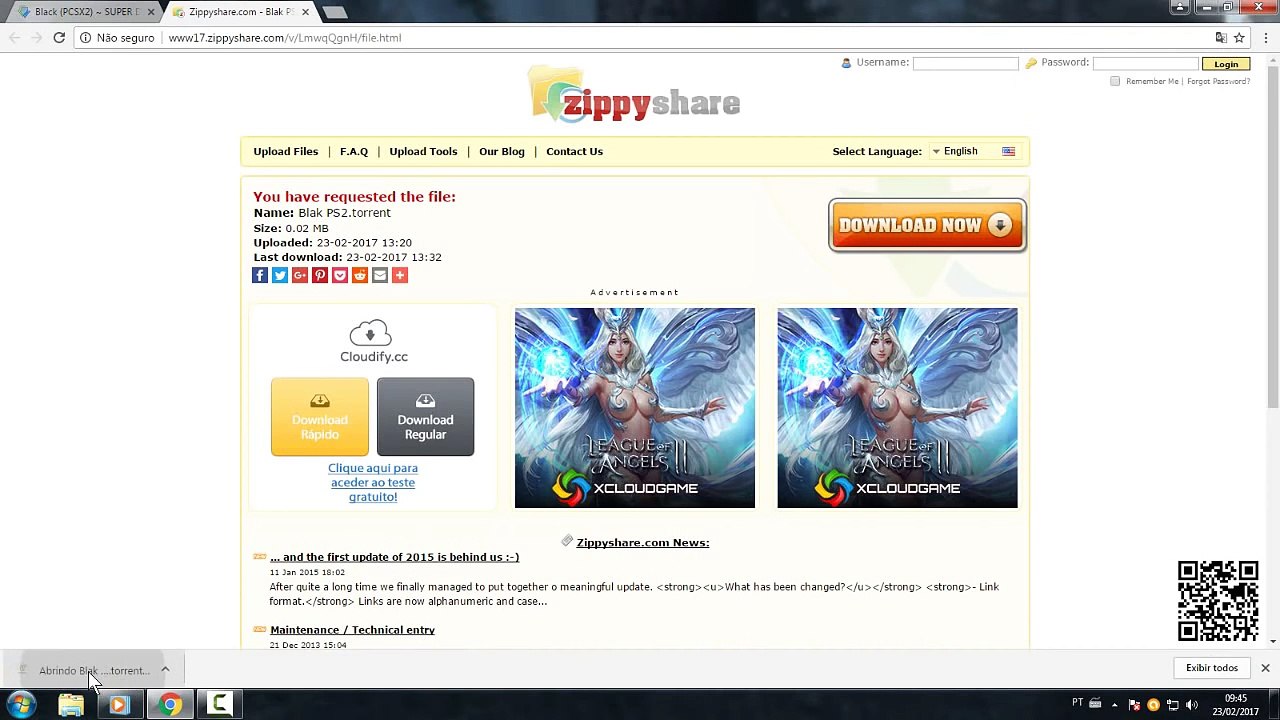Open Zippyshare.com News heading link

click(643, 543)
